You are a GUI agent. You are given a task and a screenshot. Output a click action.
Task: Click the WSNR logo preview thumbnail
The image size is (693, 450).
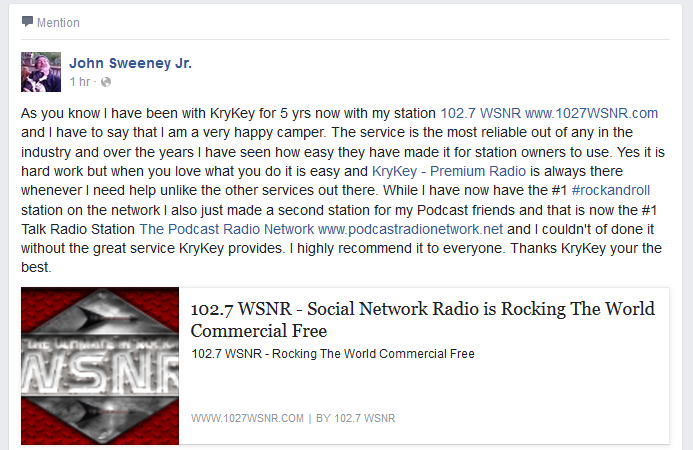click(x=100, y=366)
